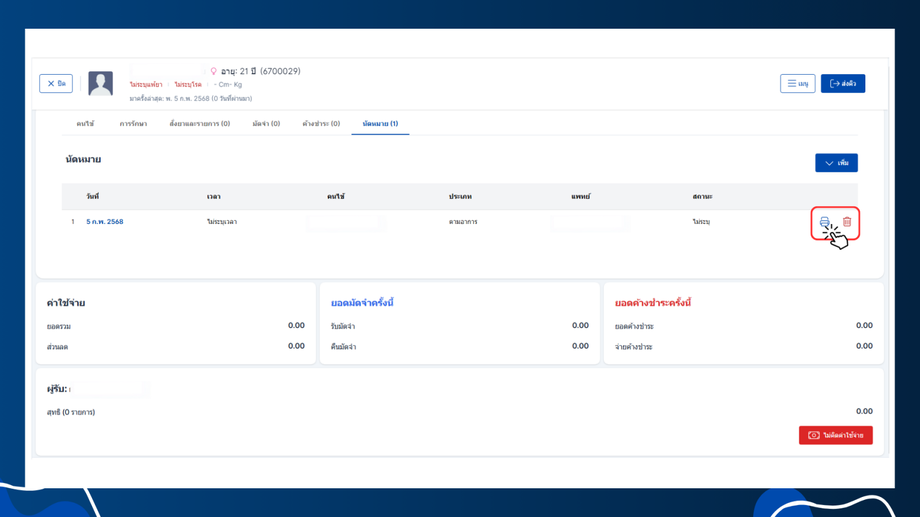This screenshot has width=920, height=517.
Task: Click the ส่งตัว transfer button
Action: 843,83
